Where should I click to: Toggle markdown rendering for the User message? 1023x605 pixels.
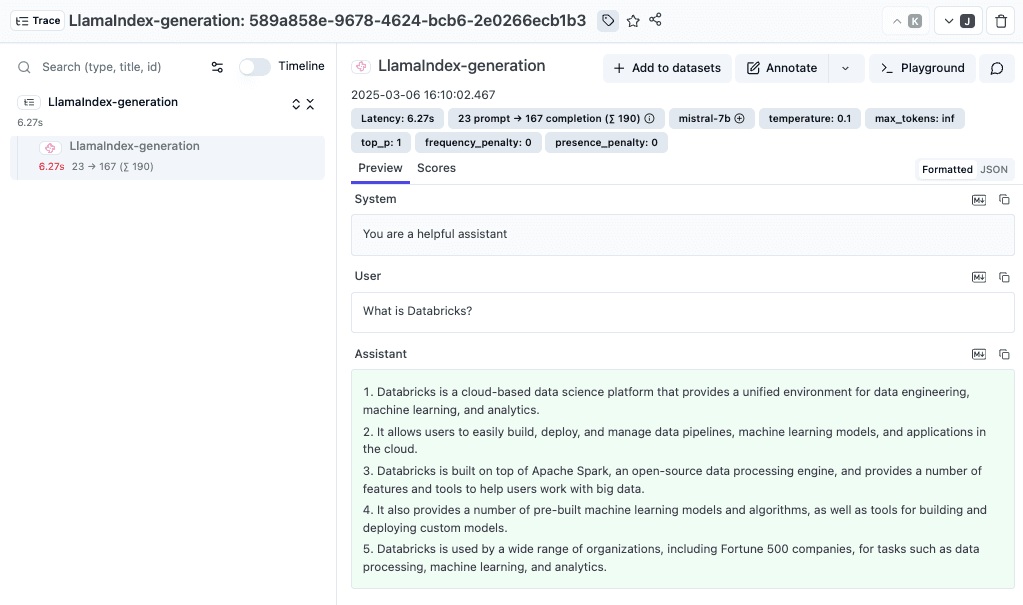point(978,277)
